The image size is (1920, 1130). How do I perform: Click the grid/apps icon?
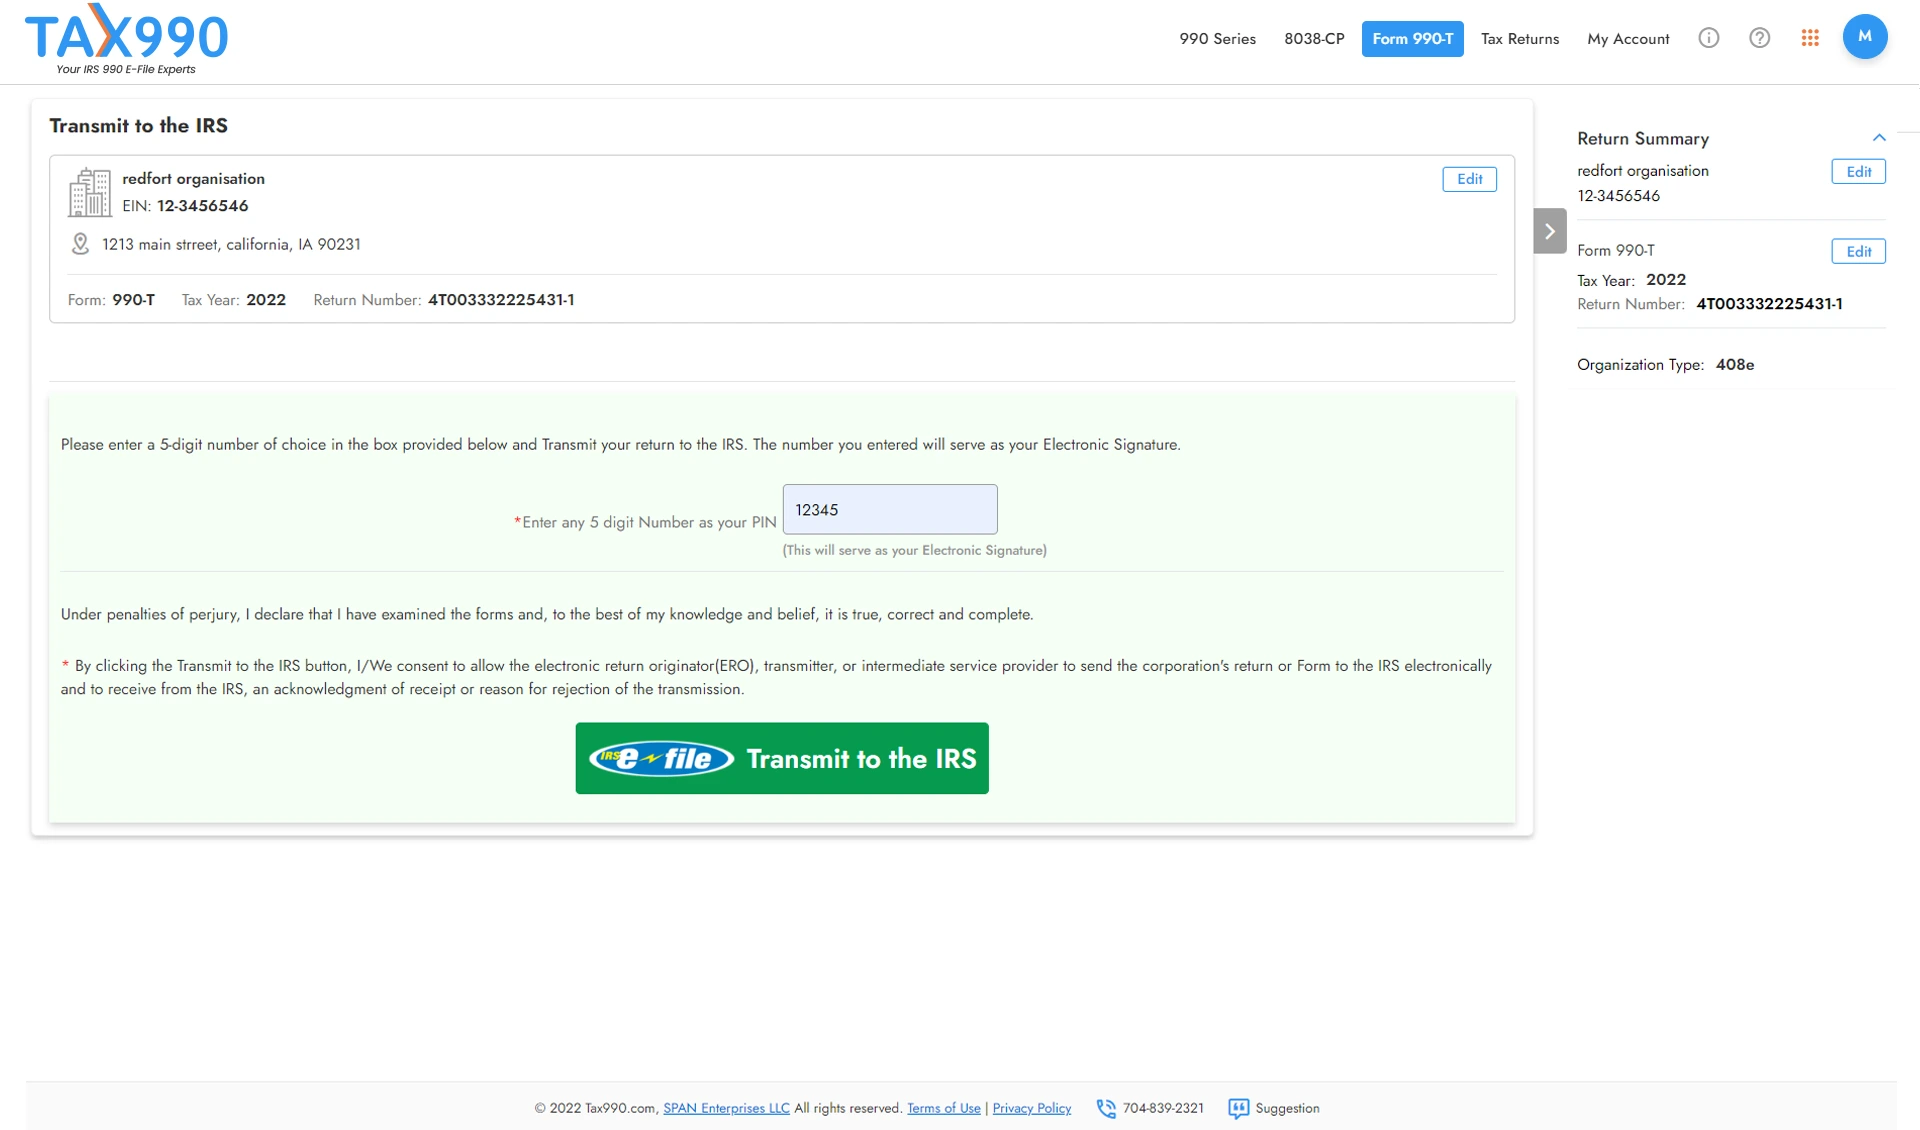[x=1811, y=36]
